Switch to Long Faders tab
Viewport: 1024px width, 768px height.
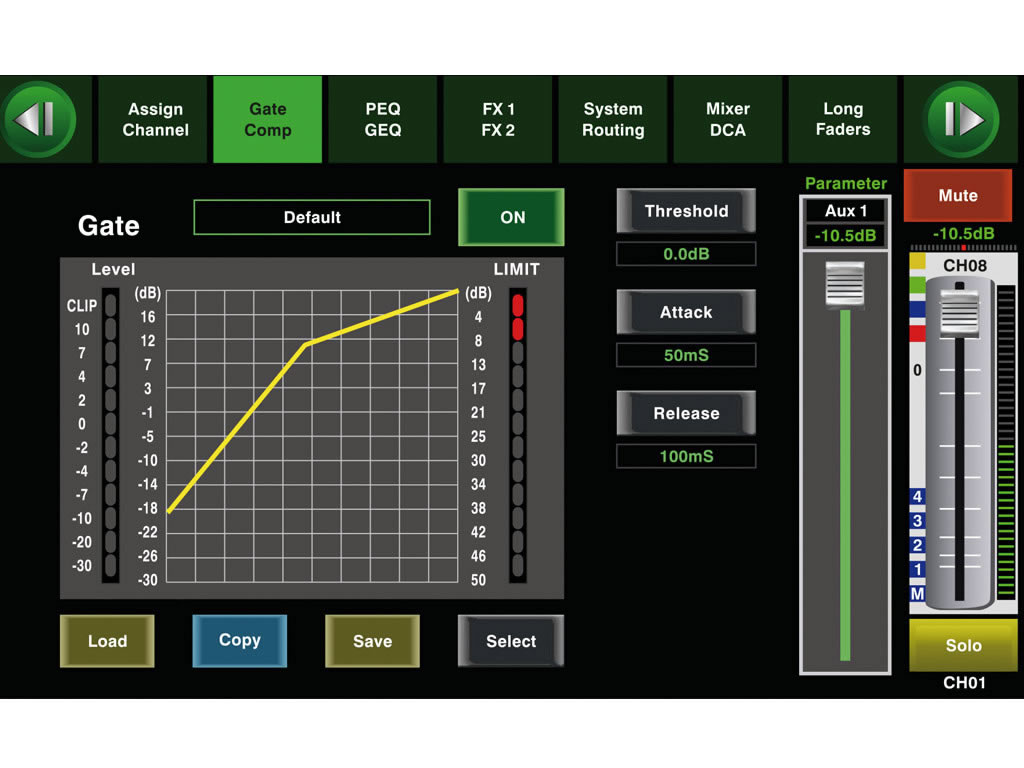(x=843, y=120)
